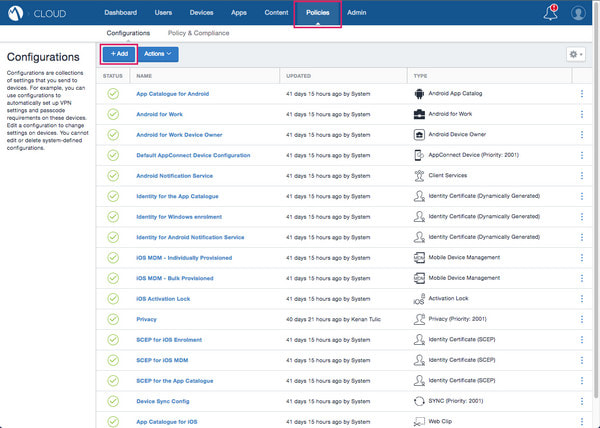
Task: Click the Android App Catalog type icon
Action: point(419,94)
